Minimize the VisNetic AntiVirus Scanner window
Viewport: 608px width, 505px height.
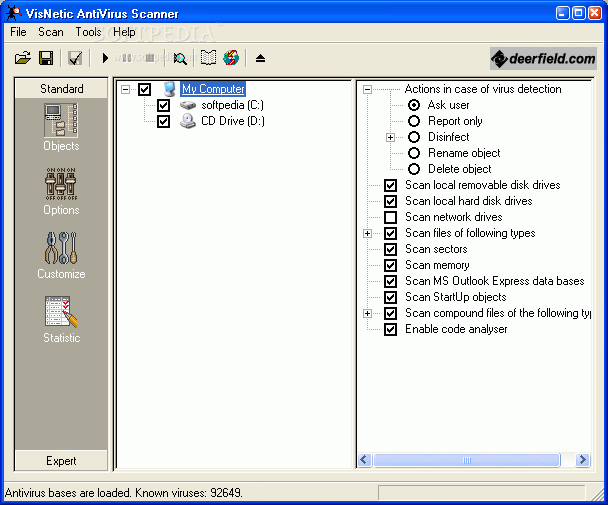coord(563,13)
